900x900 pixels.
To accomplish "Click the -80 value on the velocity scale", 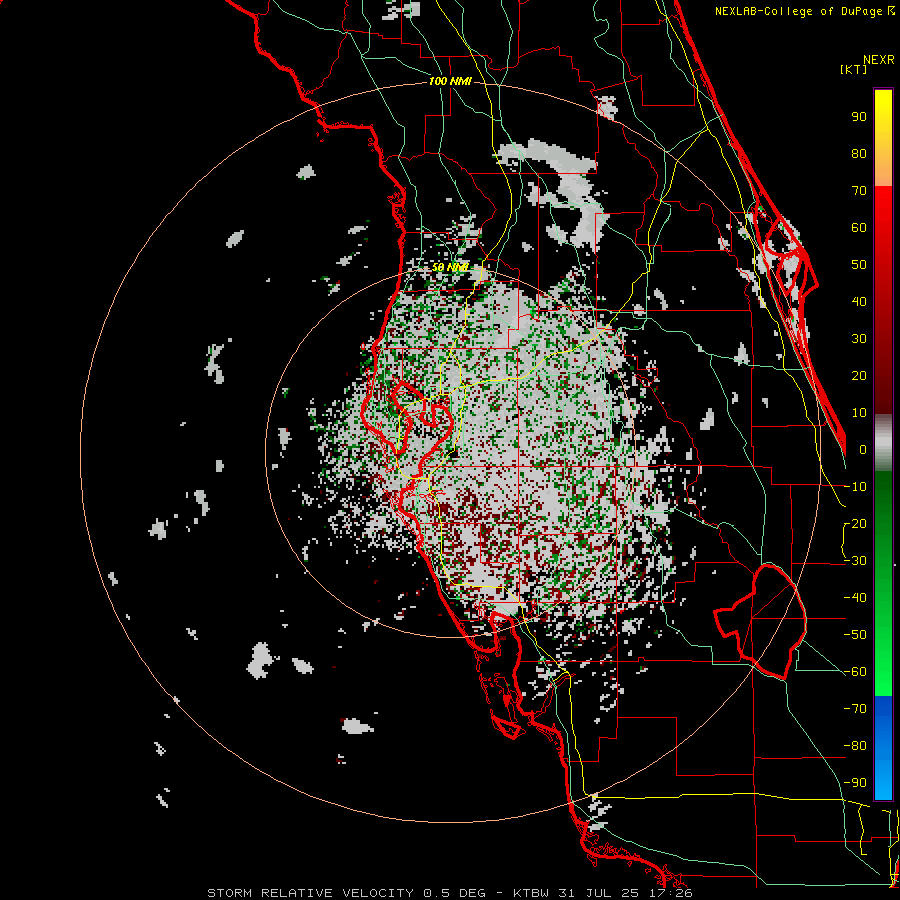I will (855, 746).
